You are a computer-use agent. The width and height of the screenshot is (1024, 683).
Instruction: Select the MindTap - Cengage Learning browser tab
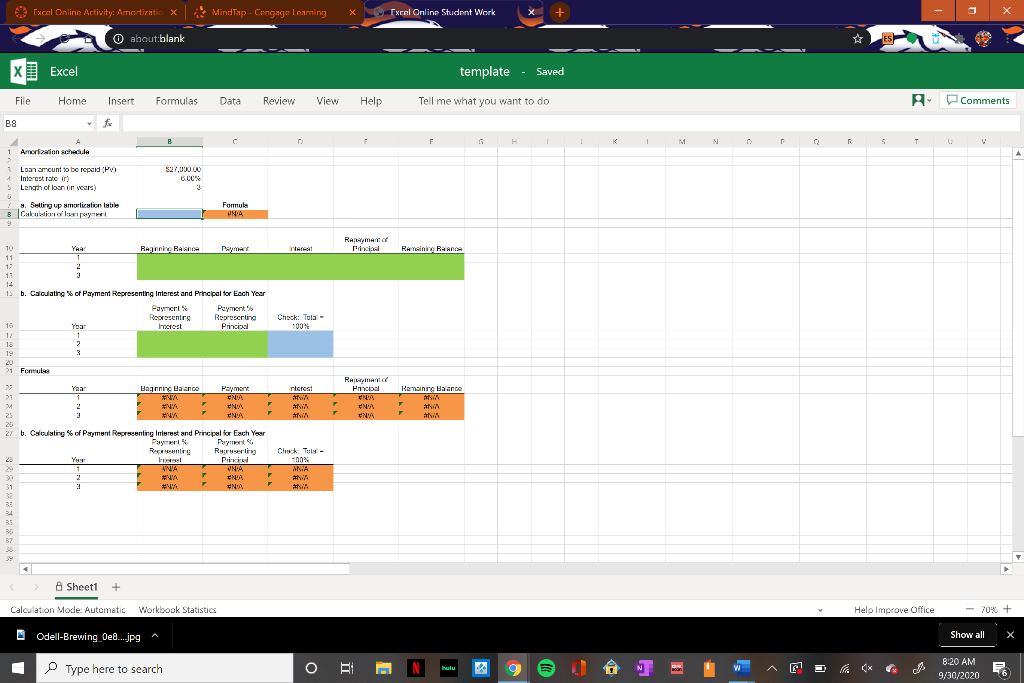coord(264,11)
